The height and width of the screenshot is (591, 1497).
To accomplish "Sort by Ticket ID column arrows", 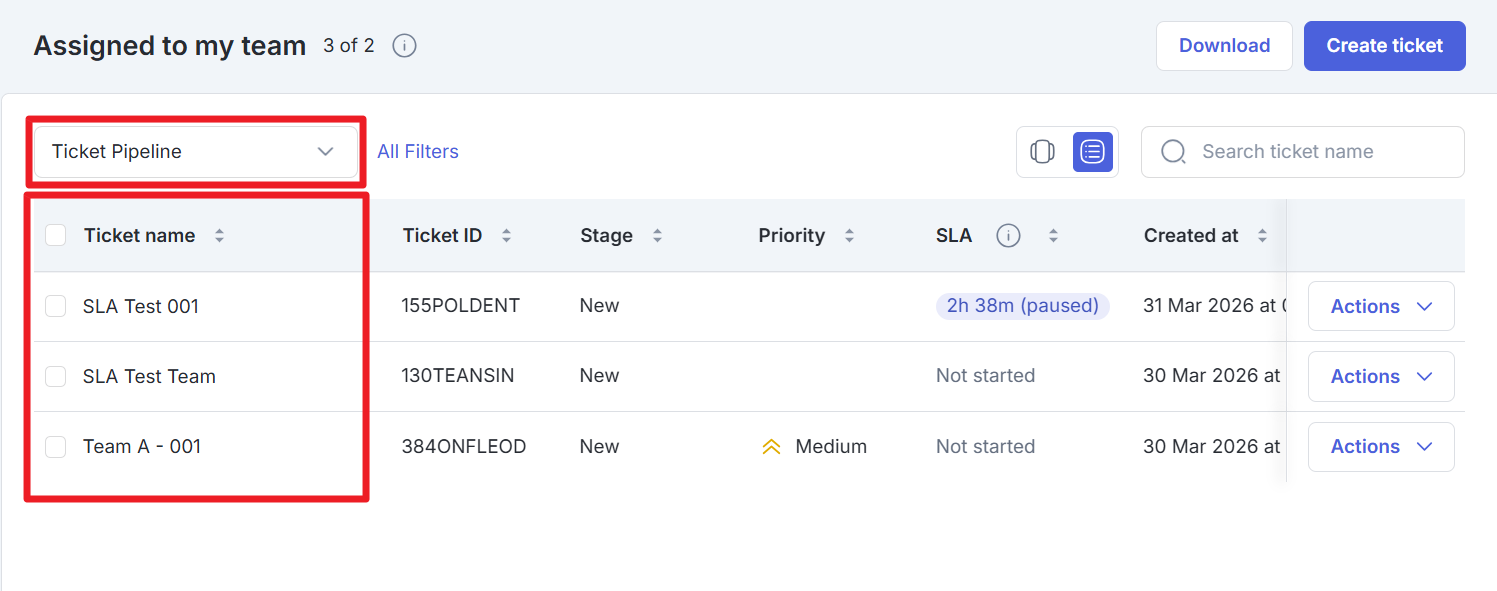I will [x=506, y=236].
